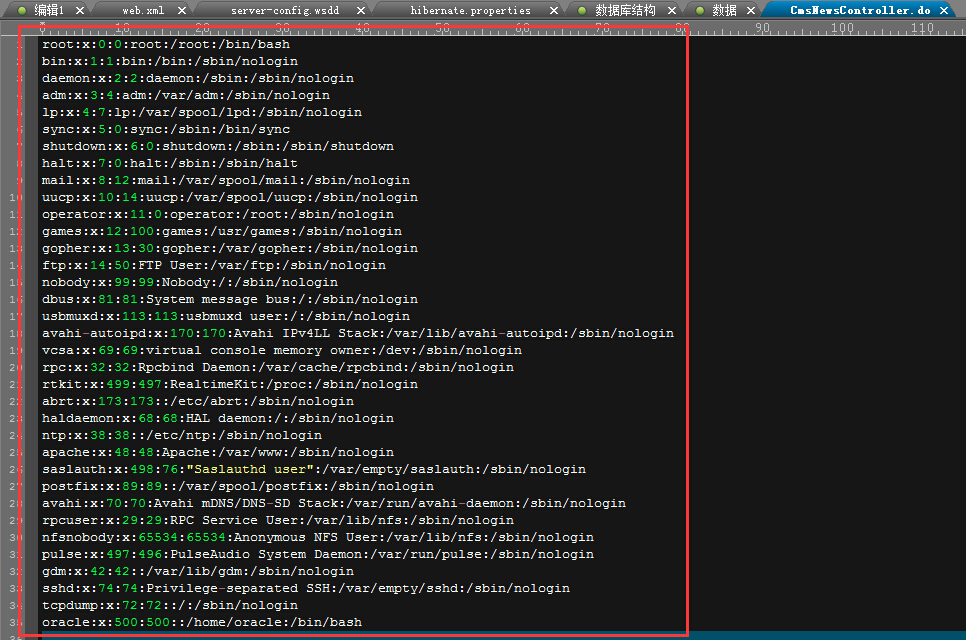
Task: Click the line containing 'RealtimeKit'
Action: [230, 384]
